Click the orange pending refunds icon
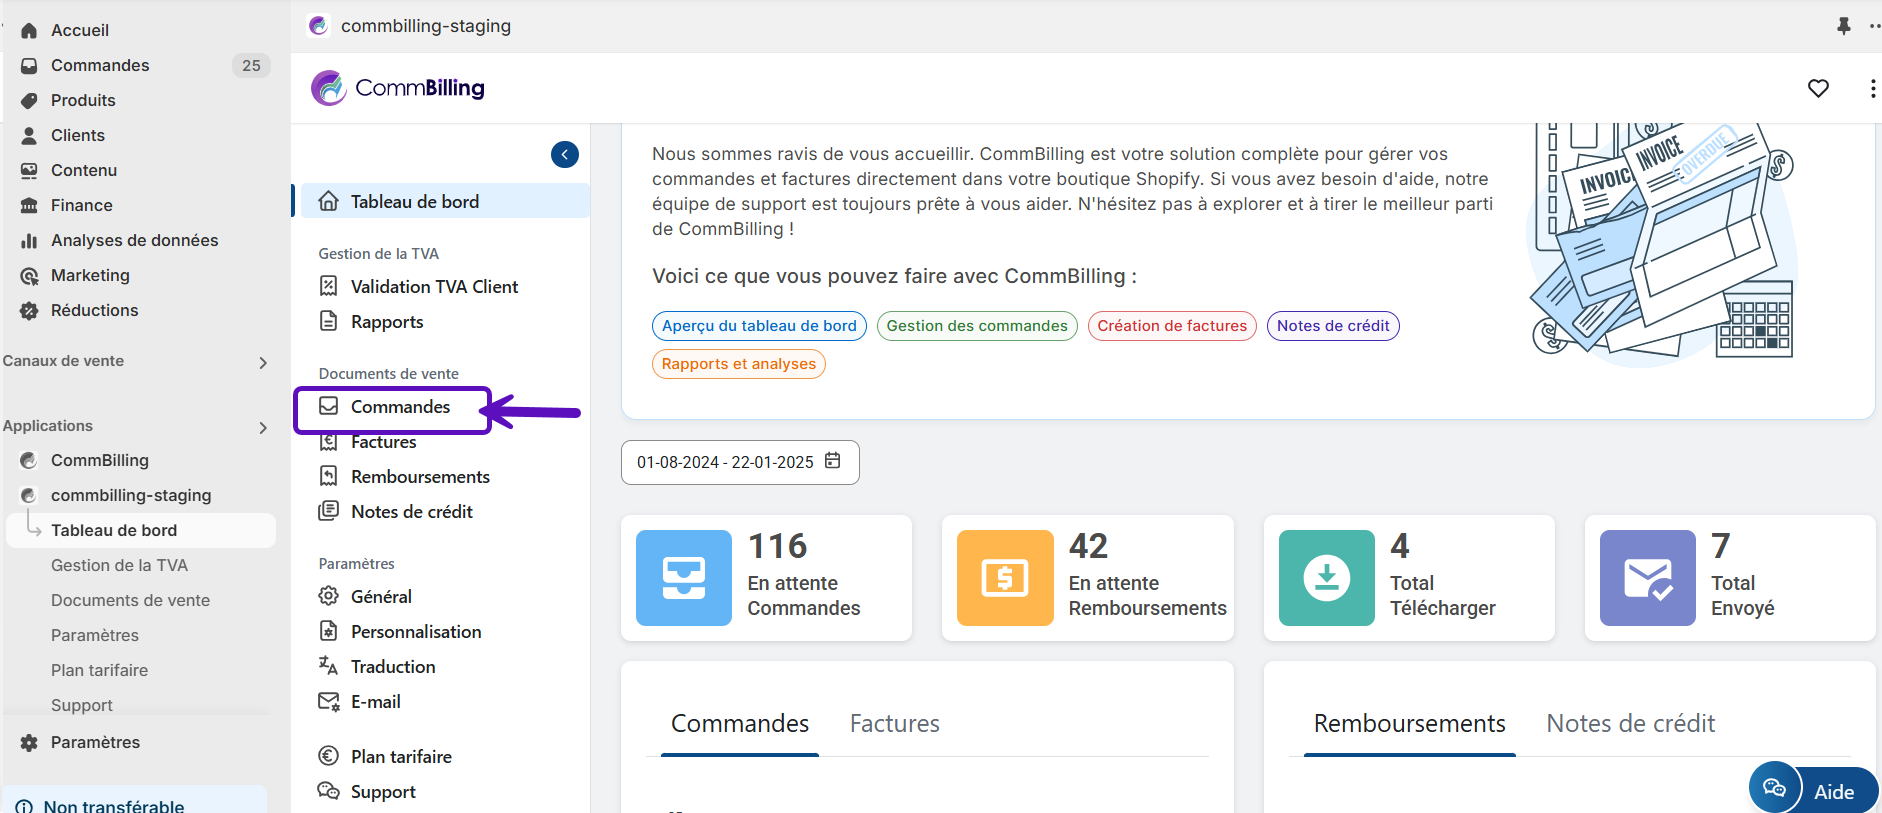Viewport: 1882px width, 813px height. (1005, 578)
